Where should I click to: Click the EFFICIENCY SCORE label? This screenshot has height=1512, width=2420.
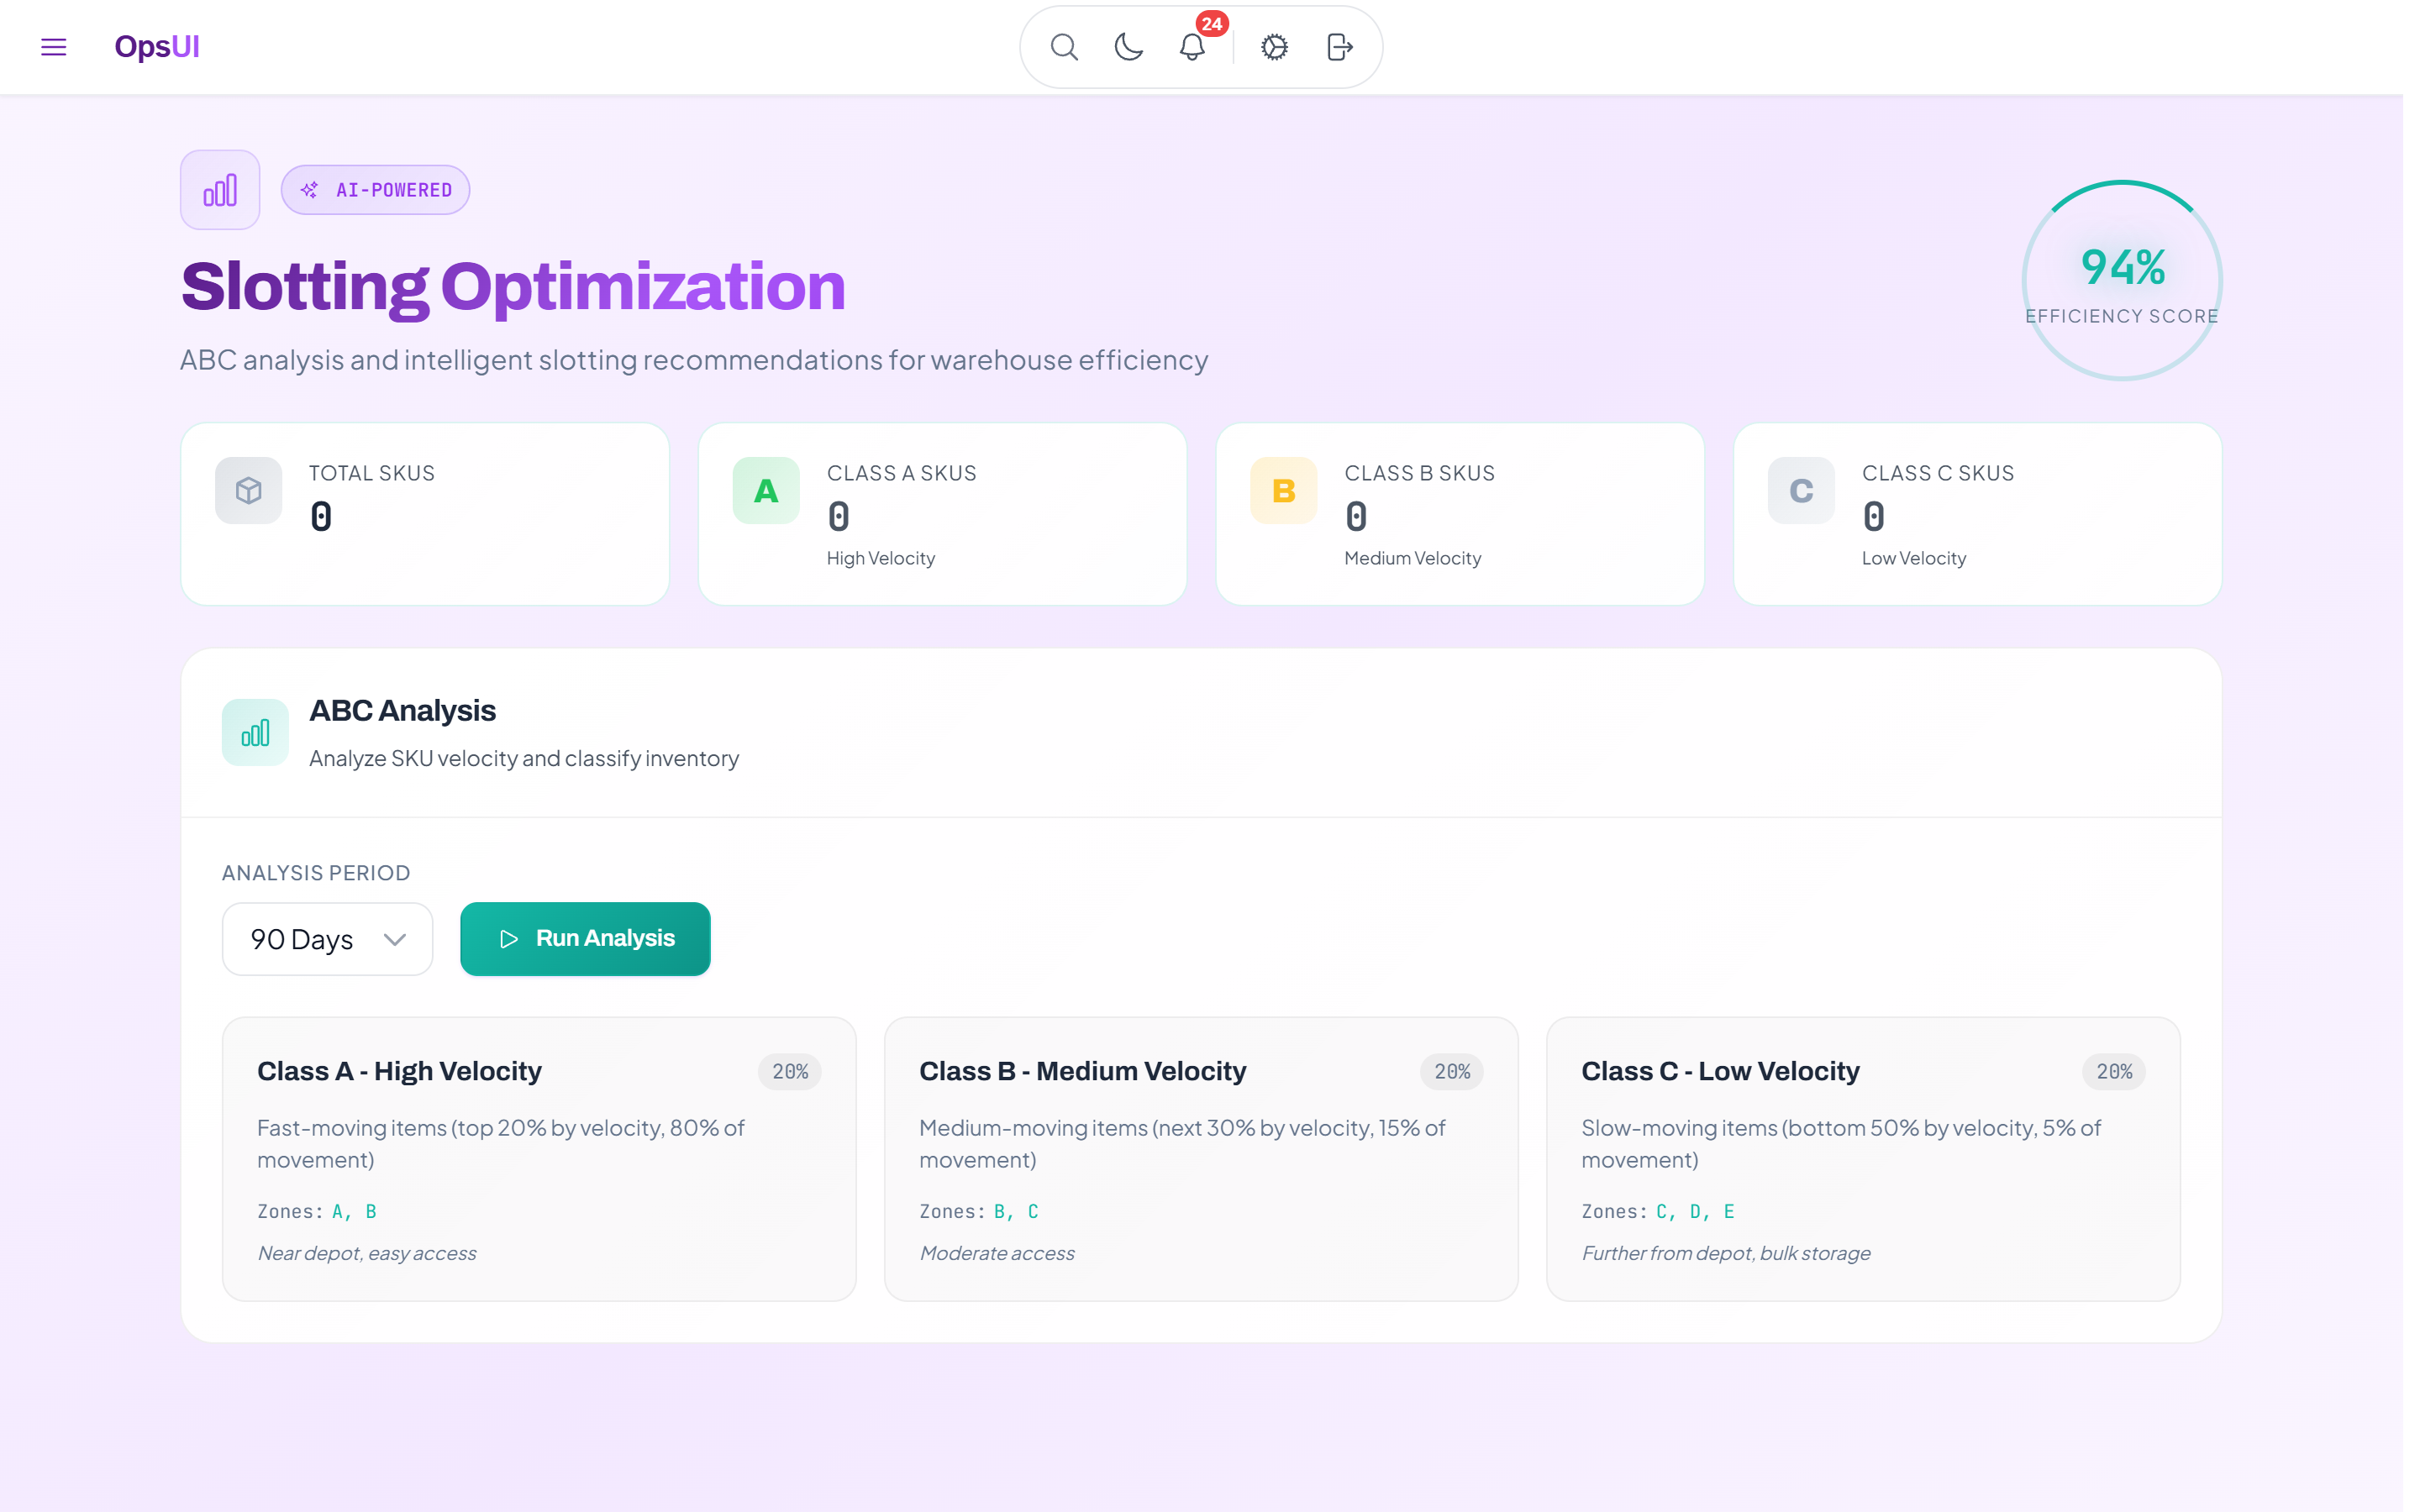[x=2122, y=316]
